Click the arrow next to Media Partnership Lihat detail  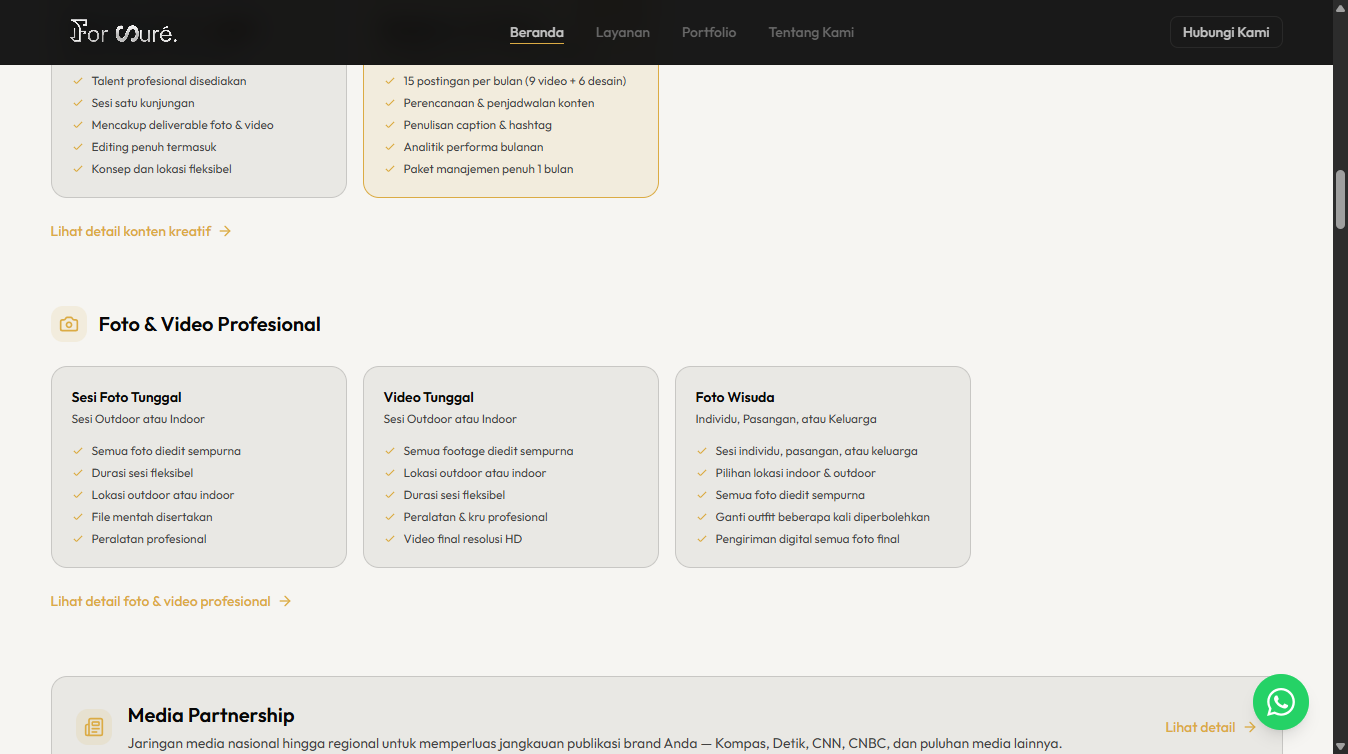point(1250,727)
